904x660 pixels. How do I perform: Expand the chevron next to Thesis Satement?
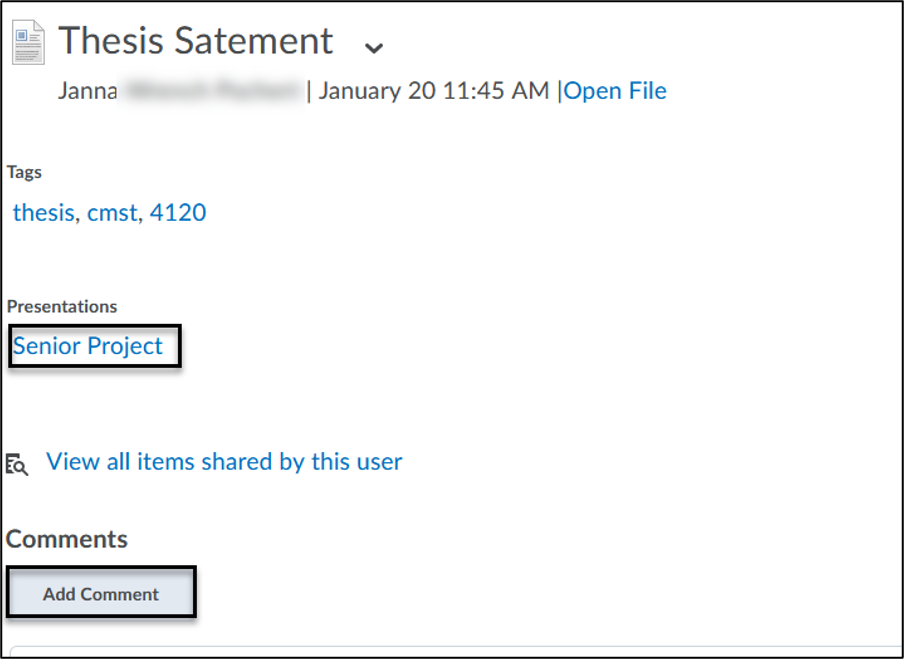373,48
